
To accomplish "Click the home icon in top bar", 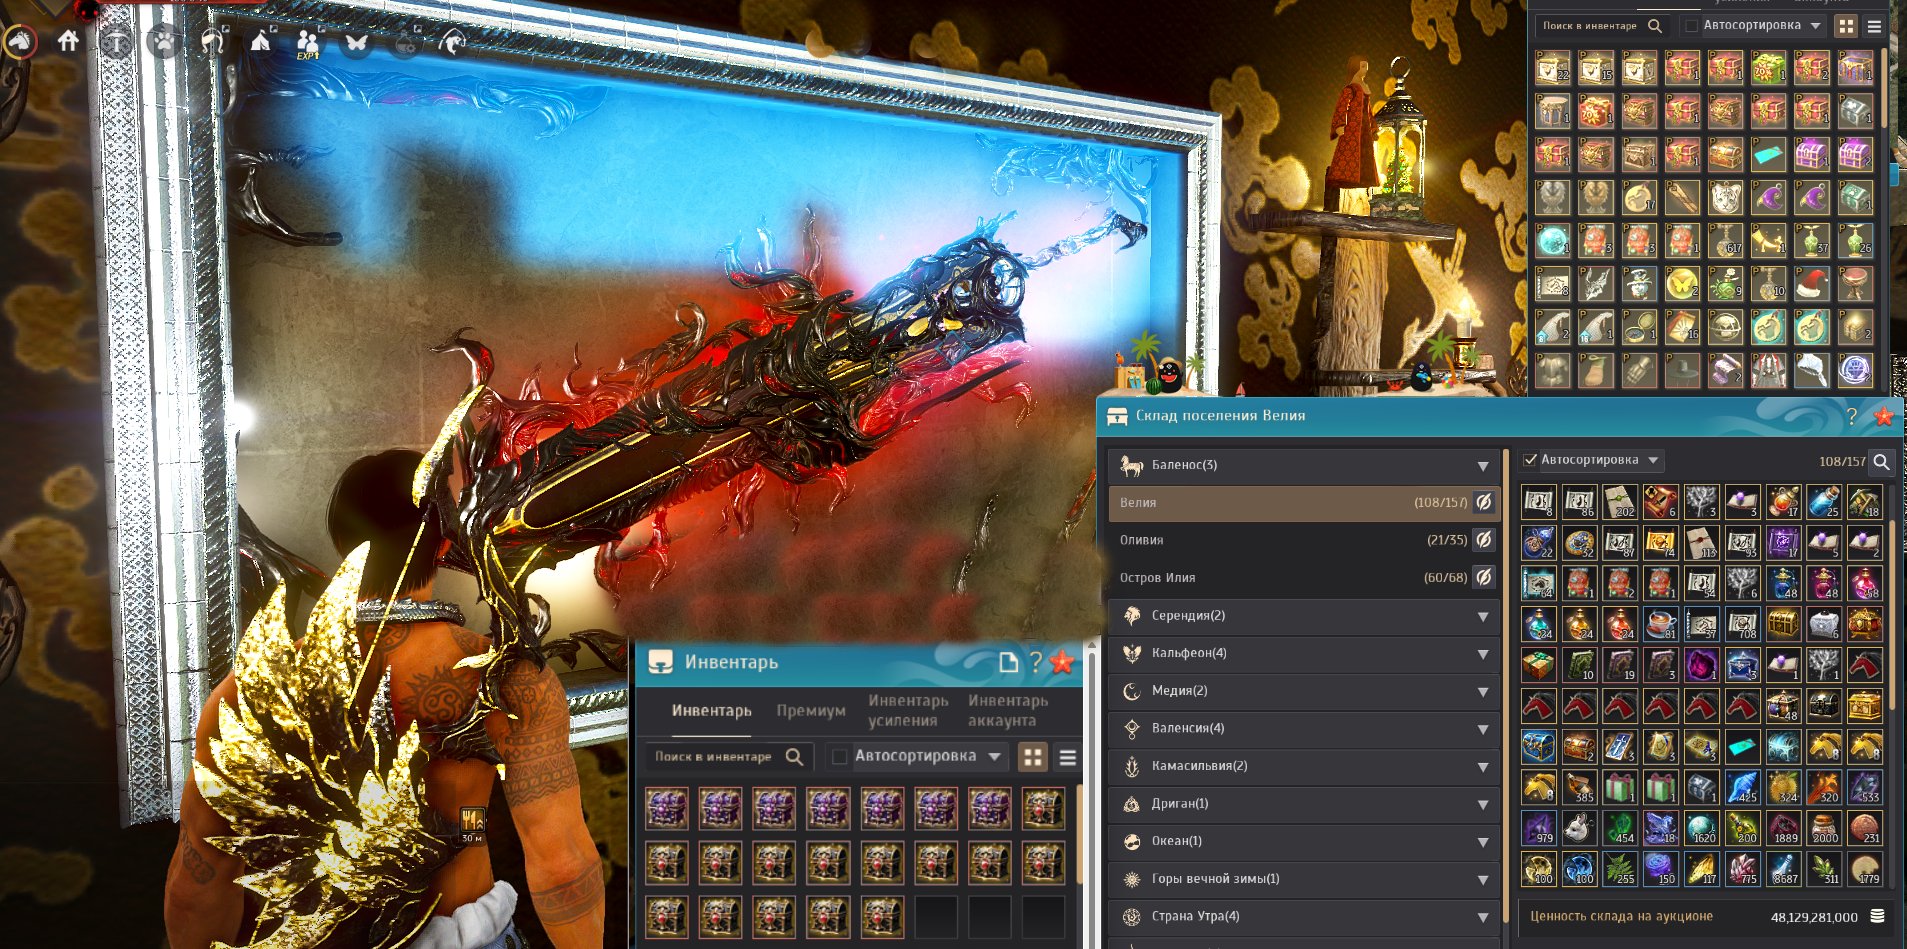I will [x=68, y=41].
